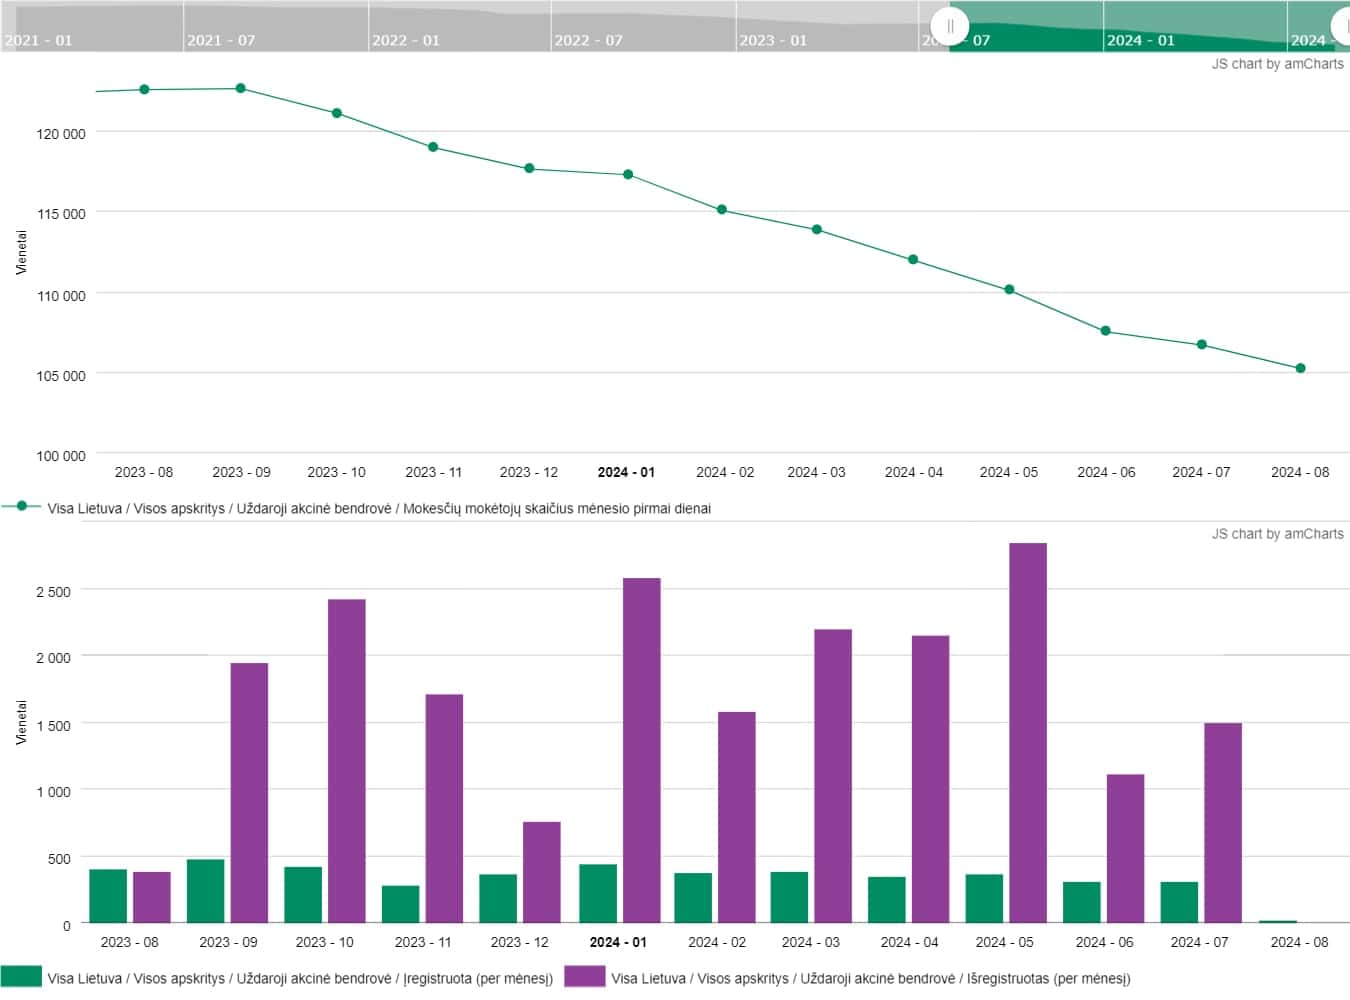Image resolution: width=1350 pixels, height=1000 pixels.
Task: Click green bar for 2023 - 11
Action: 400,904
